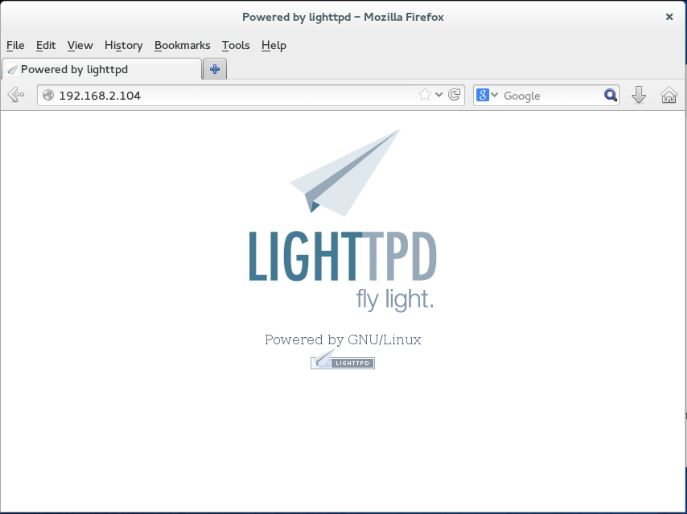Open the Google search engine selector dropdown
687x514 pixels.
(487, 95)
